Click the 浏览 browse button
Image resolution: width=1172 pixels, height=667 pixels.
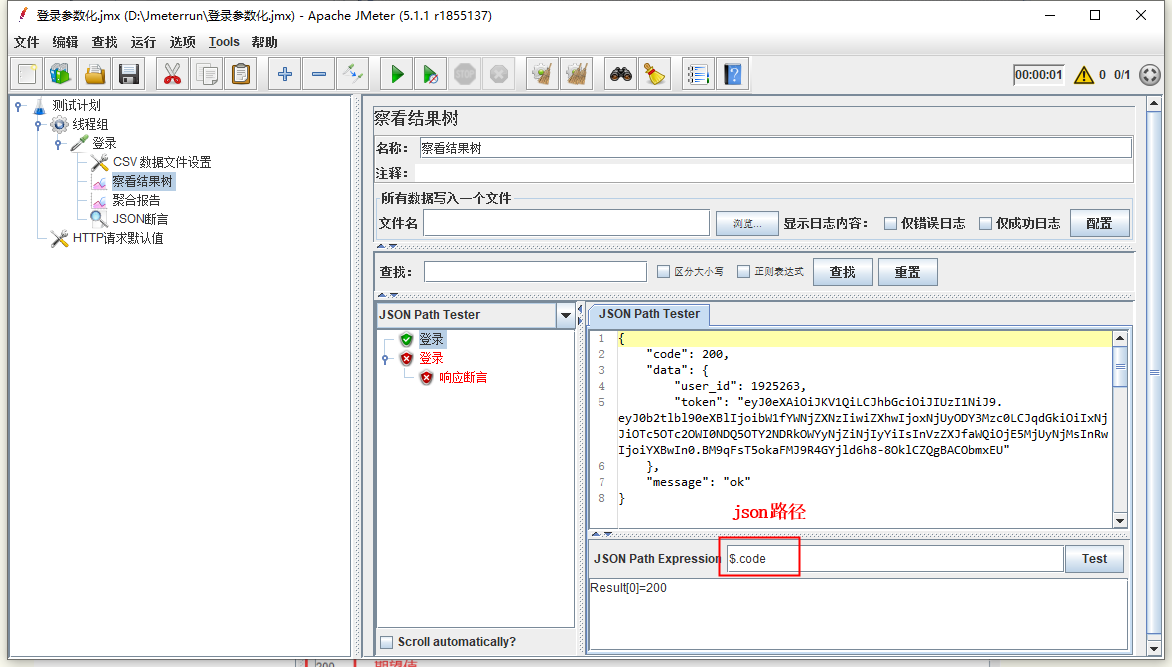(x=747, y=224)
